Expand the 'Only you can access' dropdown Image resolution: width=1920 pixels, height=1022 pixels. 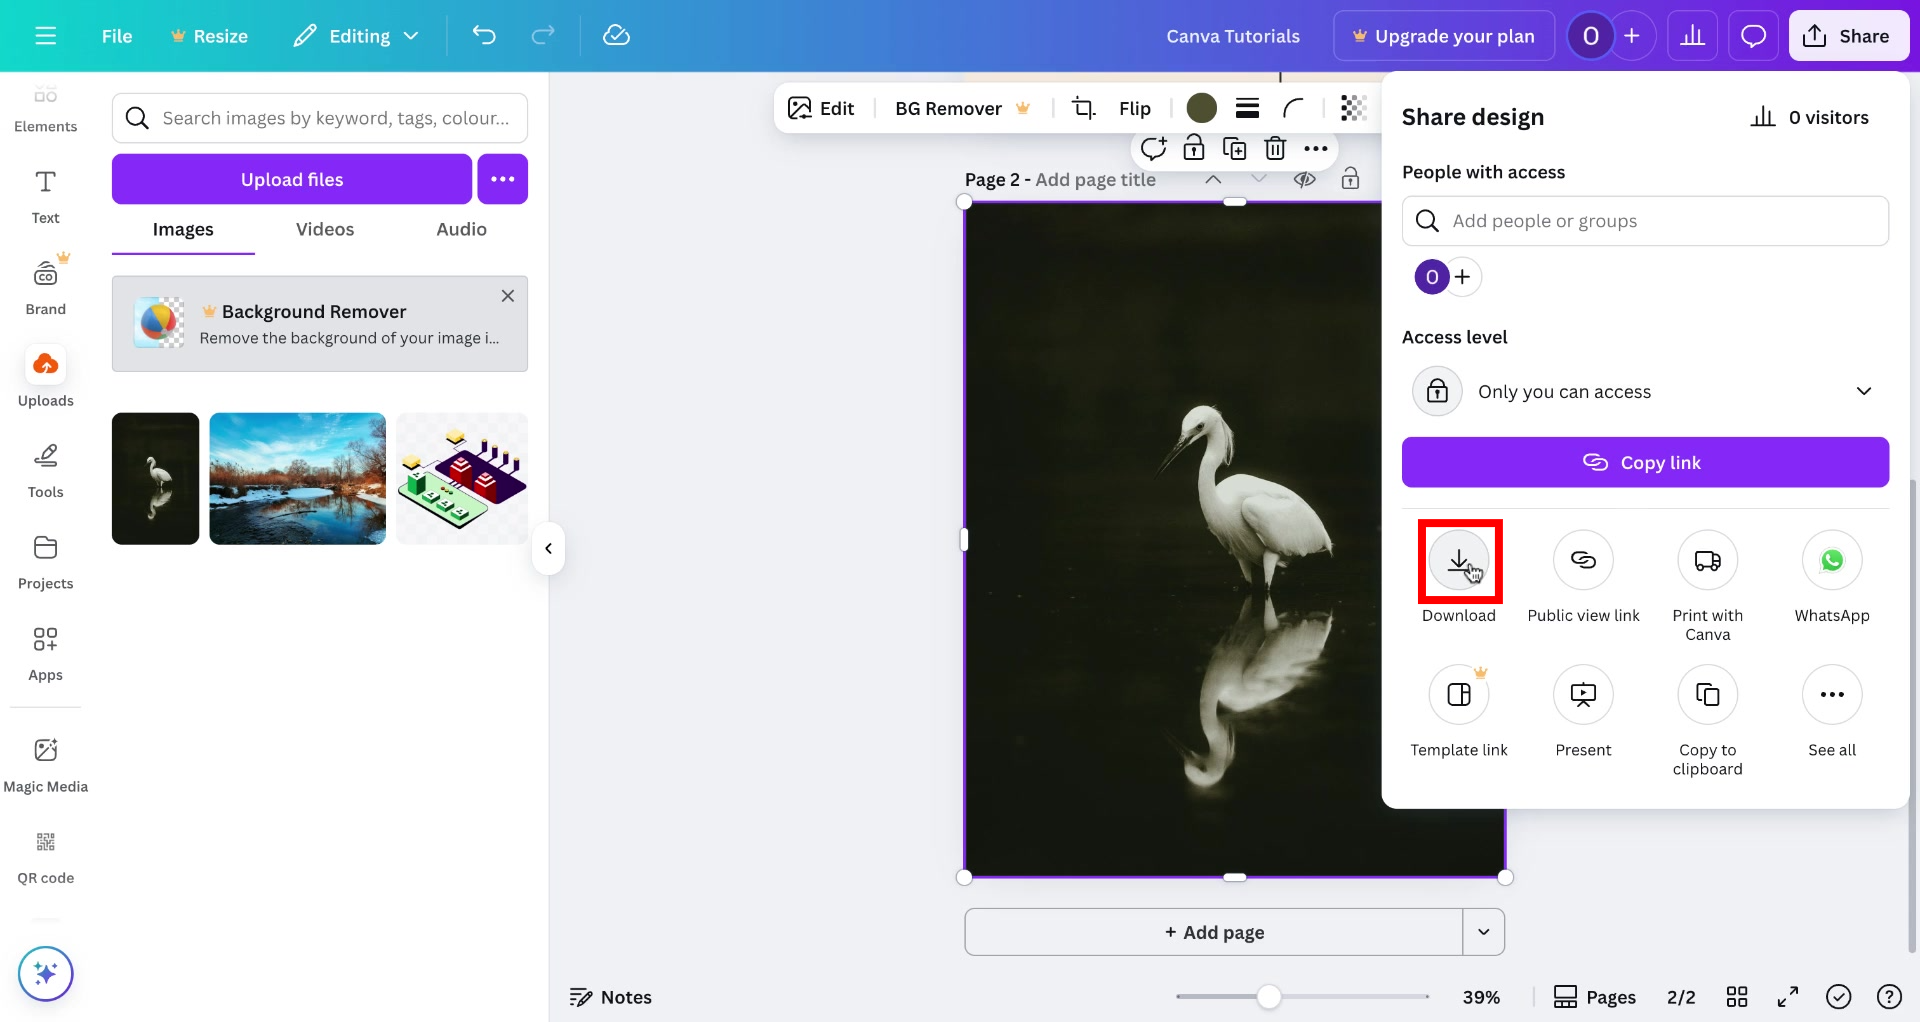pos(1866,391)
